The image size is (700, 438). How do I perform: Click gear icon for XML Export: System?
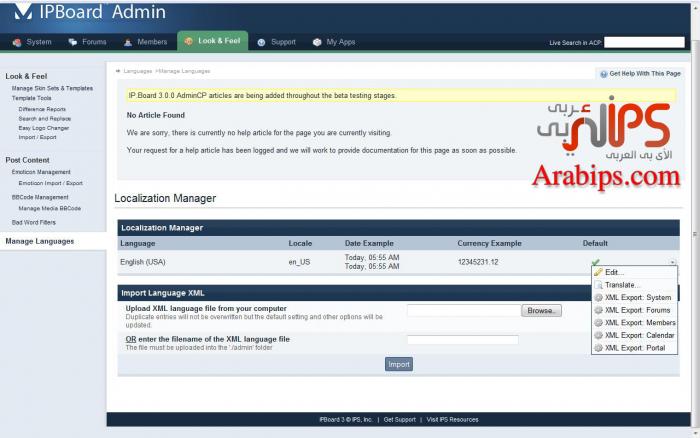[599, 298]
